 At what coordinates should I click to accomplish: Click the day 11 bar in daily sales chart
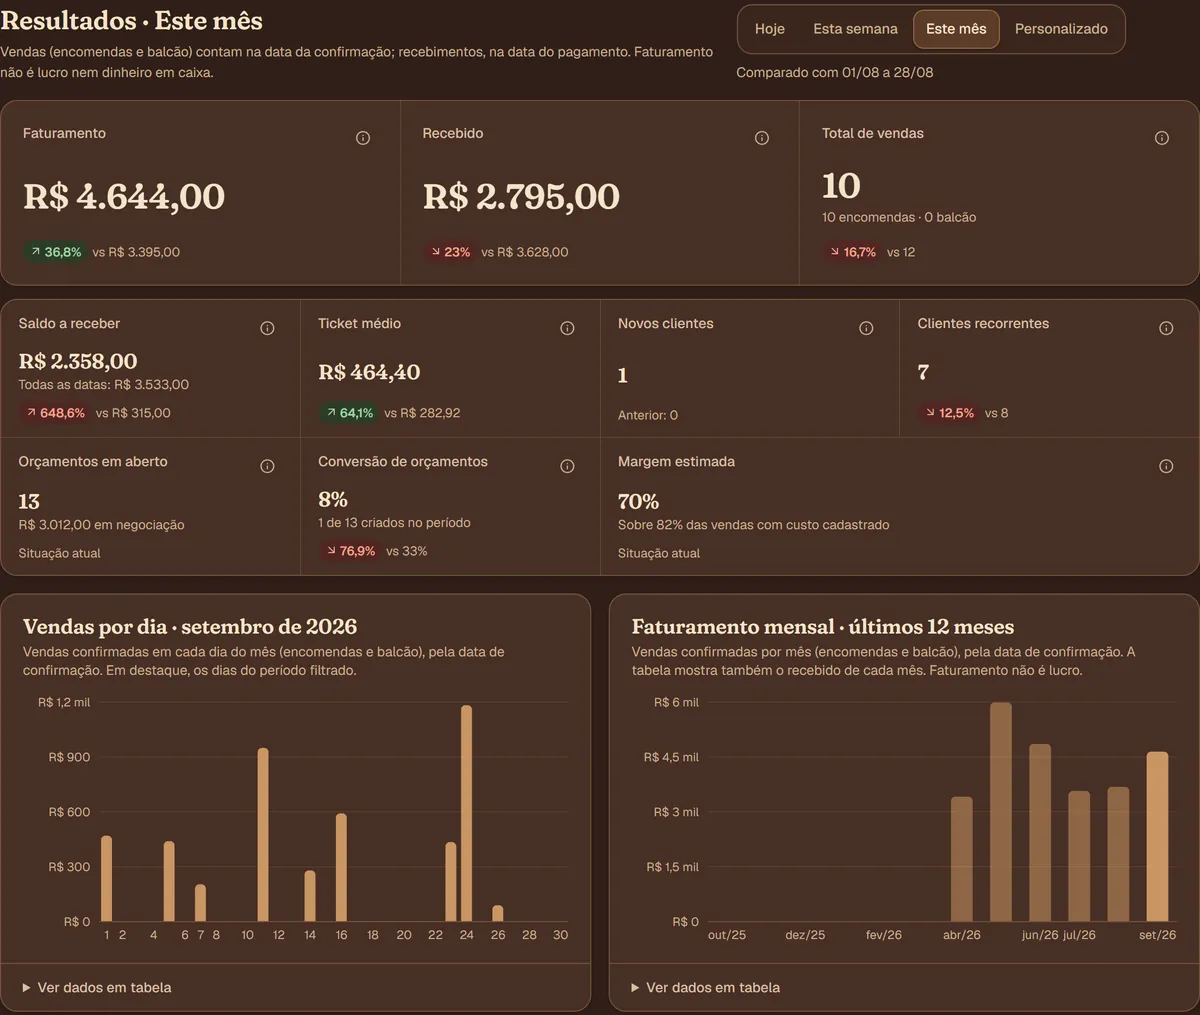[x=263, y=835]
